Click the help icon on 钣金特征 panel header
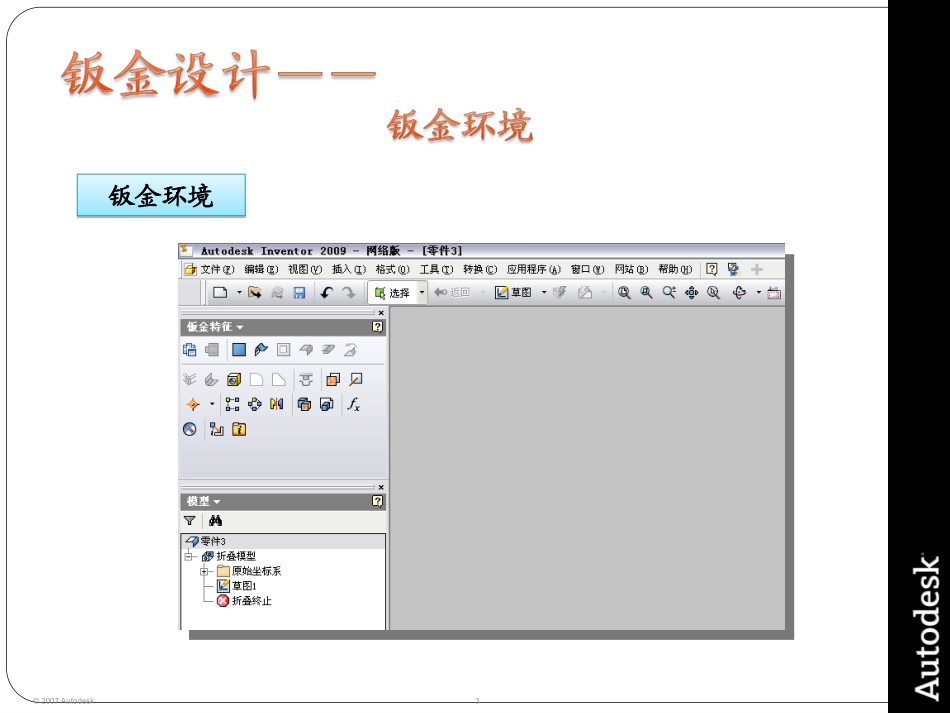This screenshot has height=713, width=950. (377, 327)
